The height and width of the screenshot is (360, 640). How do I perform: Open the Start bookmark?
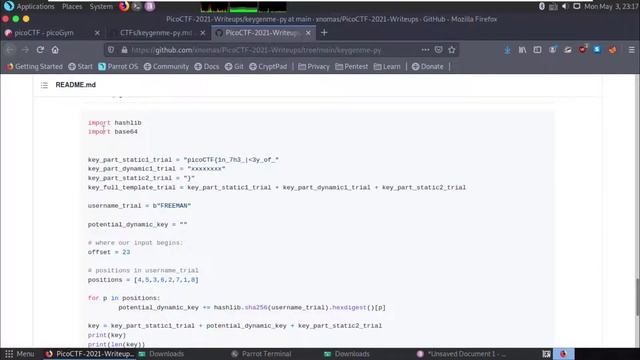tap(80, 67)
